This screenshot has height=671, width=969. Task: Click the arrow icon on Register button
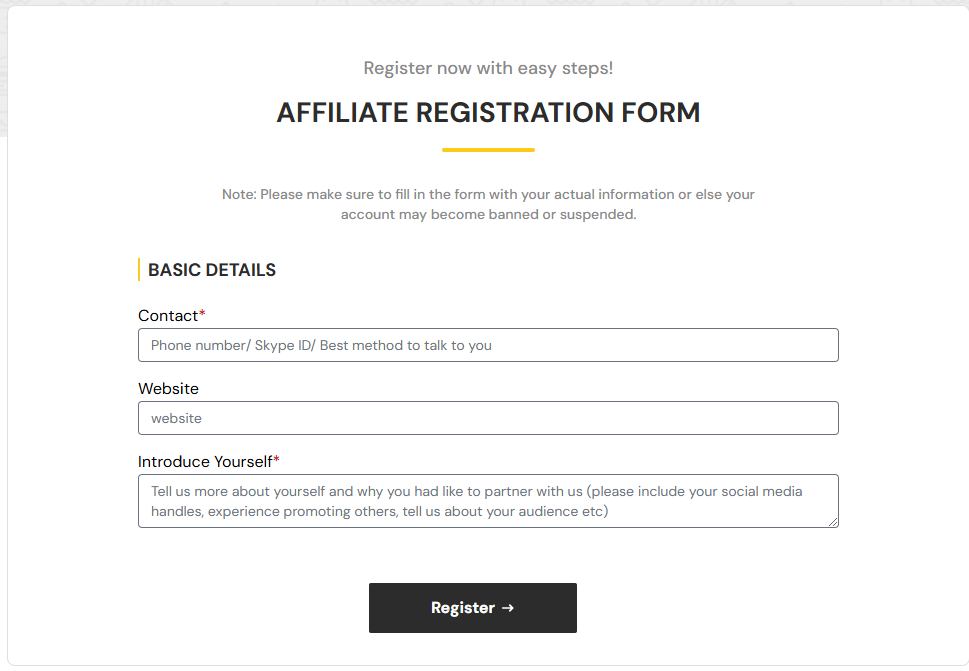pyautogui.click(x=508, y=608)
